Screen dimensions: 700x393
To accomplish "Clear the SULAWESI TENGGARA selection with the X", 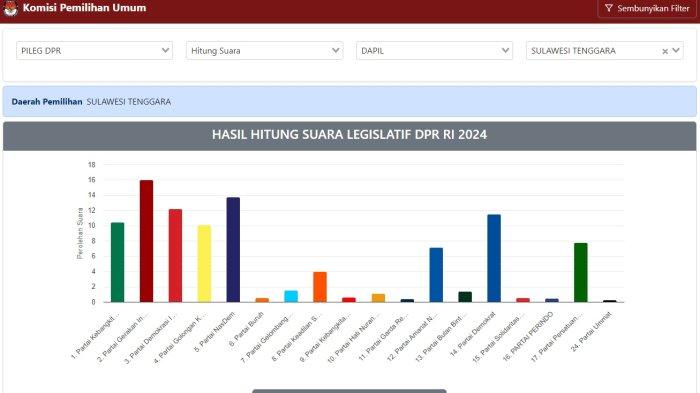I will click(x=665, y=51).
